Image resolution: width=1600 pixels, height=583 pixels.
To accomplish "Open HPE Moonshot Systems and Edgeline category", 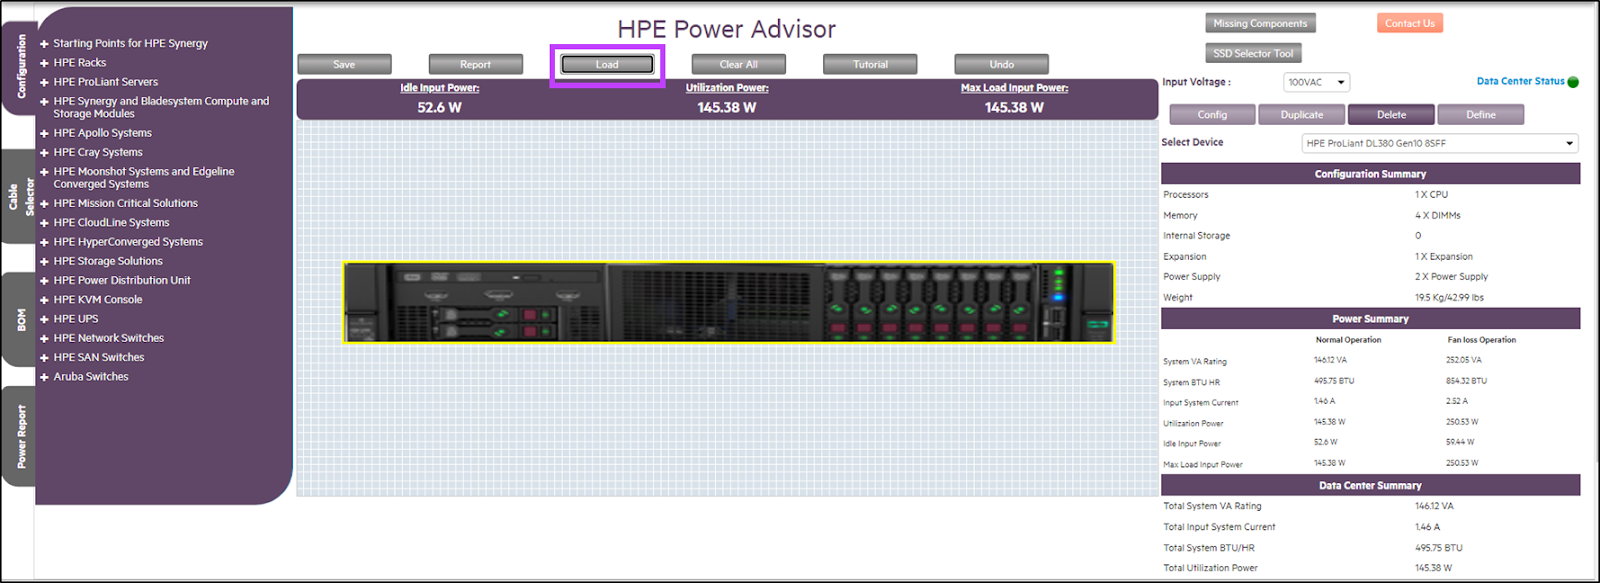I will (x=144, y=178).
